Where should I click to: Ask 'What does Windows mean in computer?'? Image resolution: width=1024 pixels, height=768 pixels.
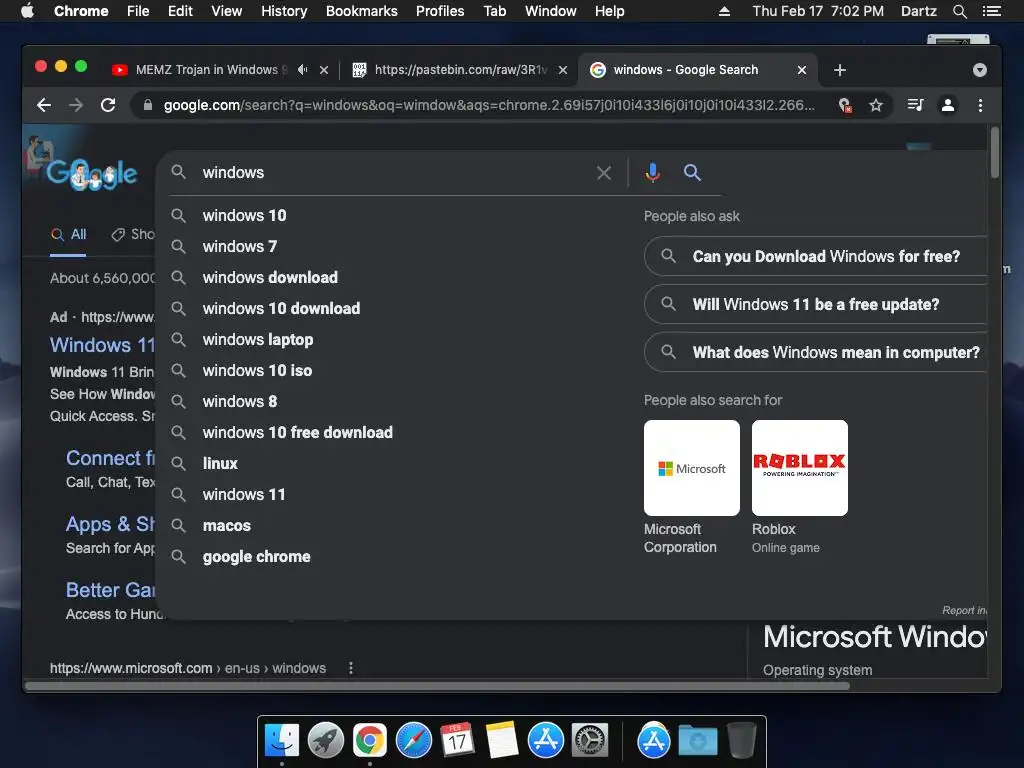click(816, 353)
